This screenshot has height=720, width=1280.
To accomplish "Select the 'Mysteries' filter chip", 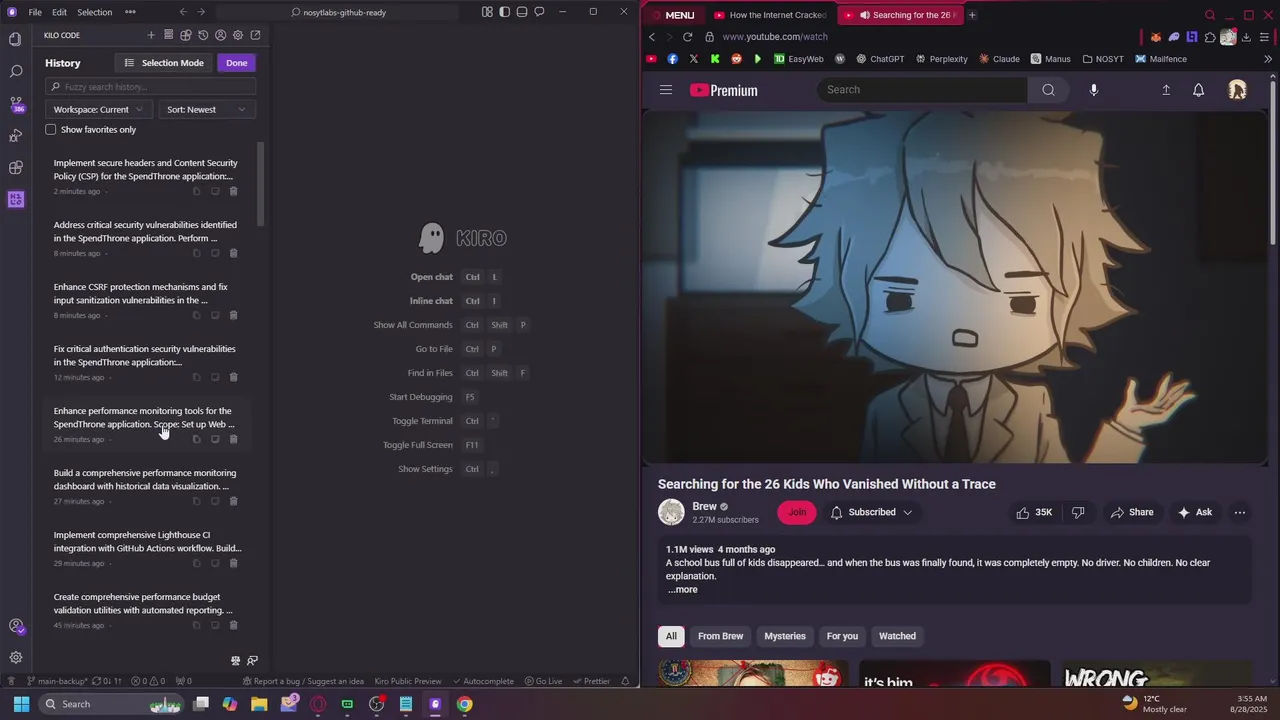I will [x=785, y=636].
